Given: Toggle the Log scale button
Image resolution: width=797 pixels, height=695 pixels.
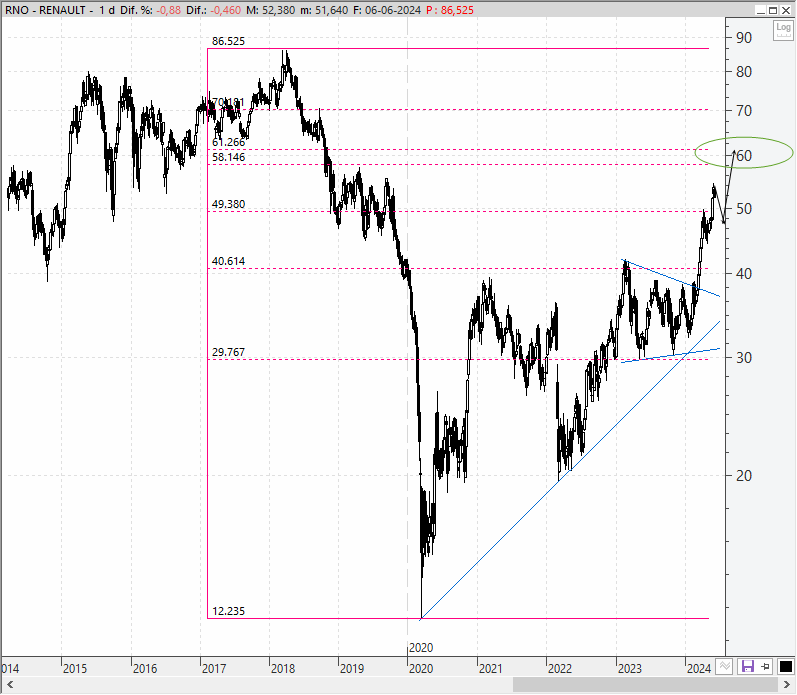Looking at the screenshot, I should coord(783,30).
